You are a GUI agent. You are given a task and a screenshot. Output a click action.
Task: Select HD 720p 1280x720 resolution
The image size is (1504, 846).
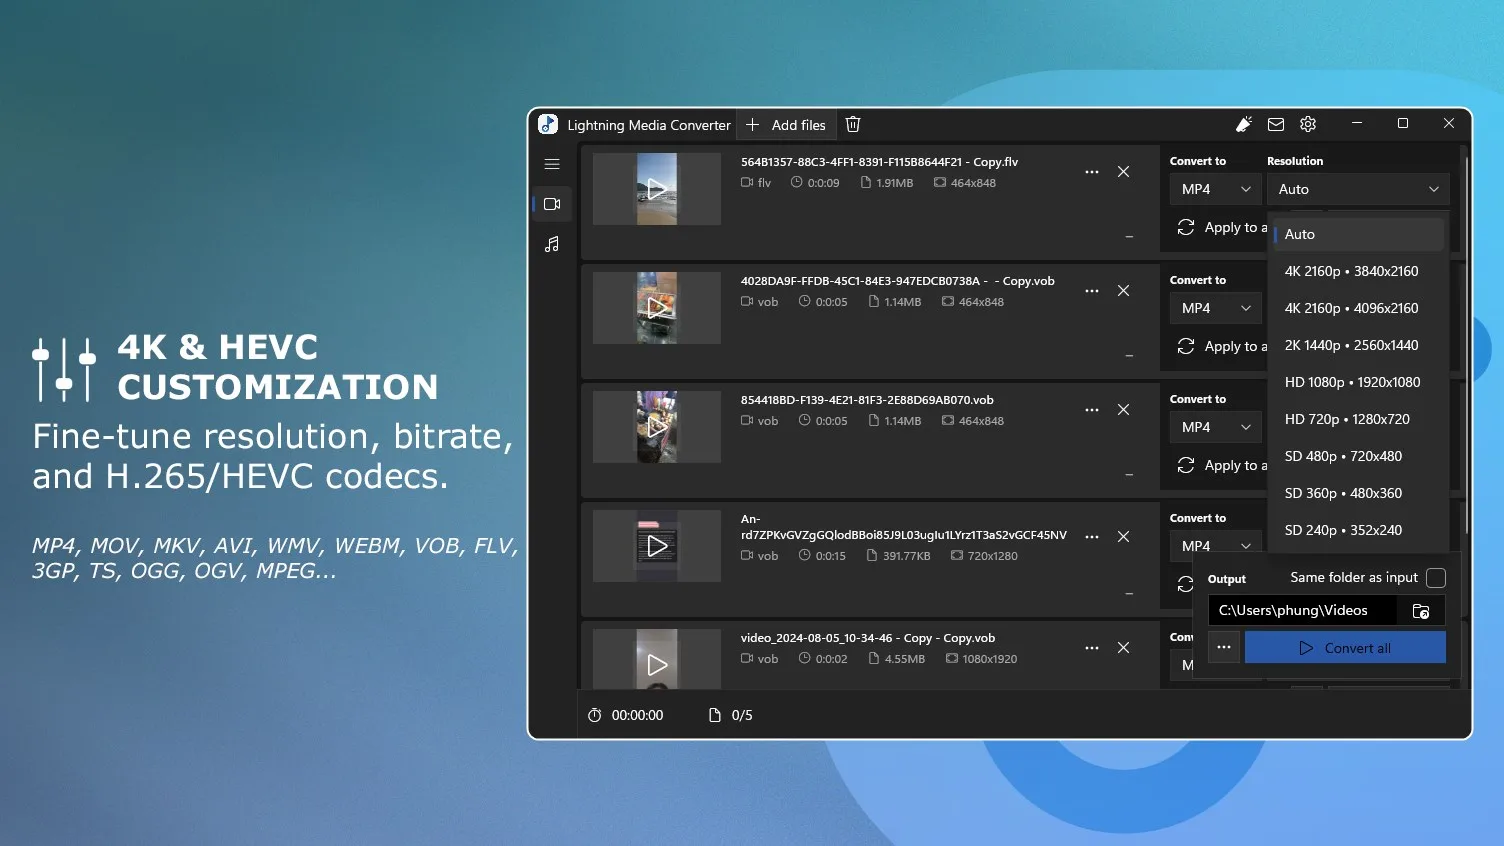pyautogui.click(x=1358, y=419)
